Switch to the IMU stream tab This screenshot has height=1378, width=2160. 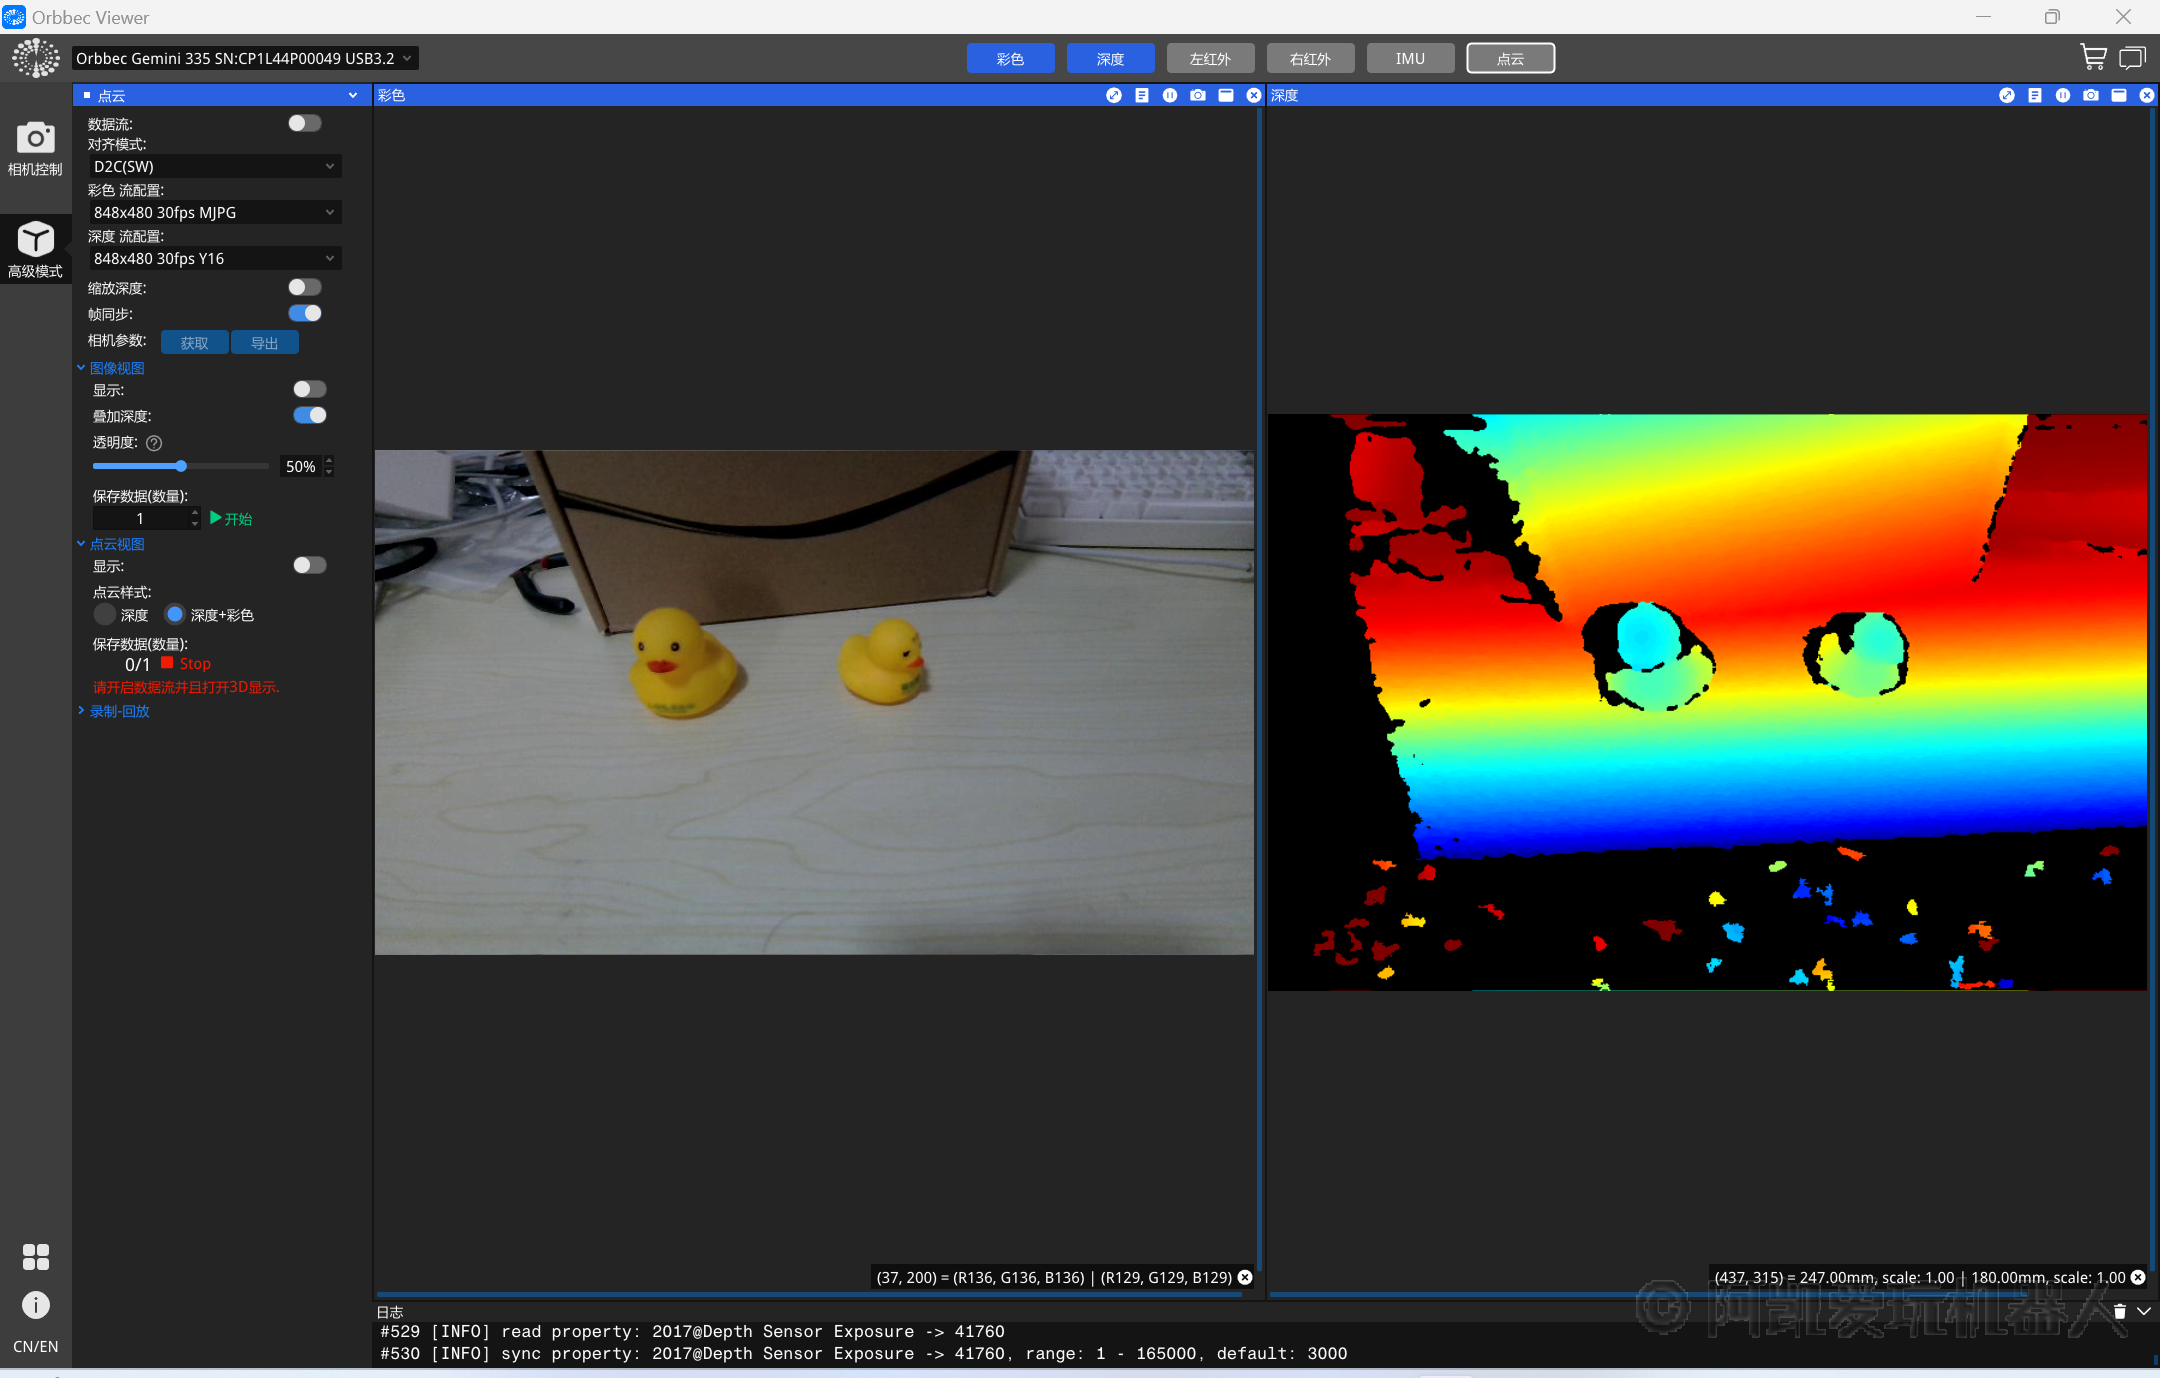(x=1410, y=58)
